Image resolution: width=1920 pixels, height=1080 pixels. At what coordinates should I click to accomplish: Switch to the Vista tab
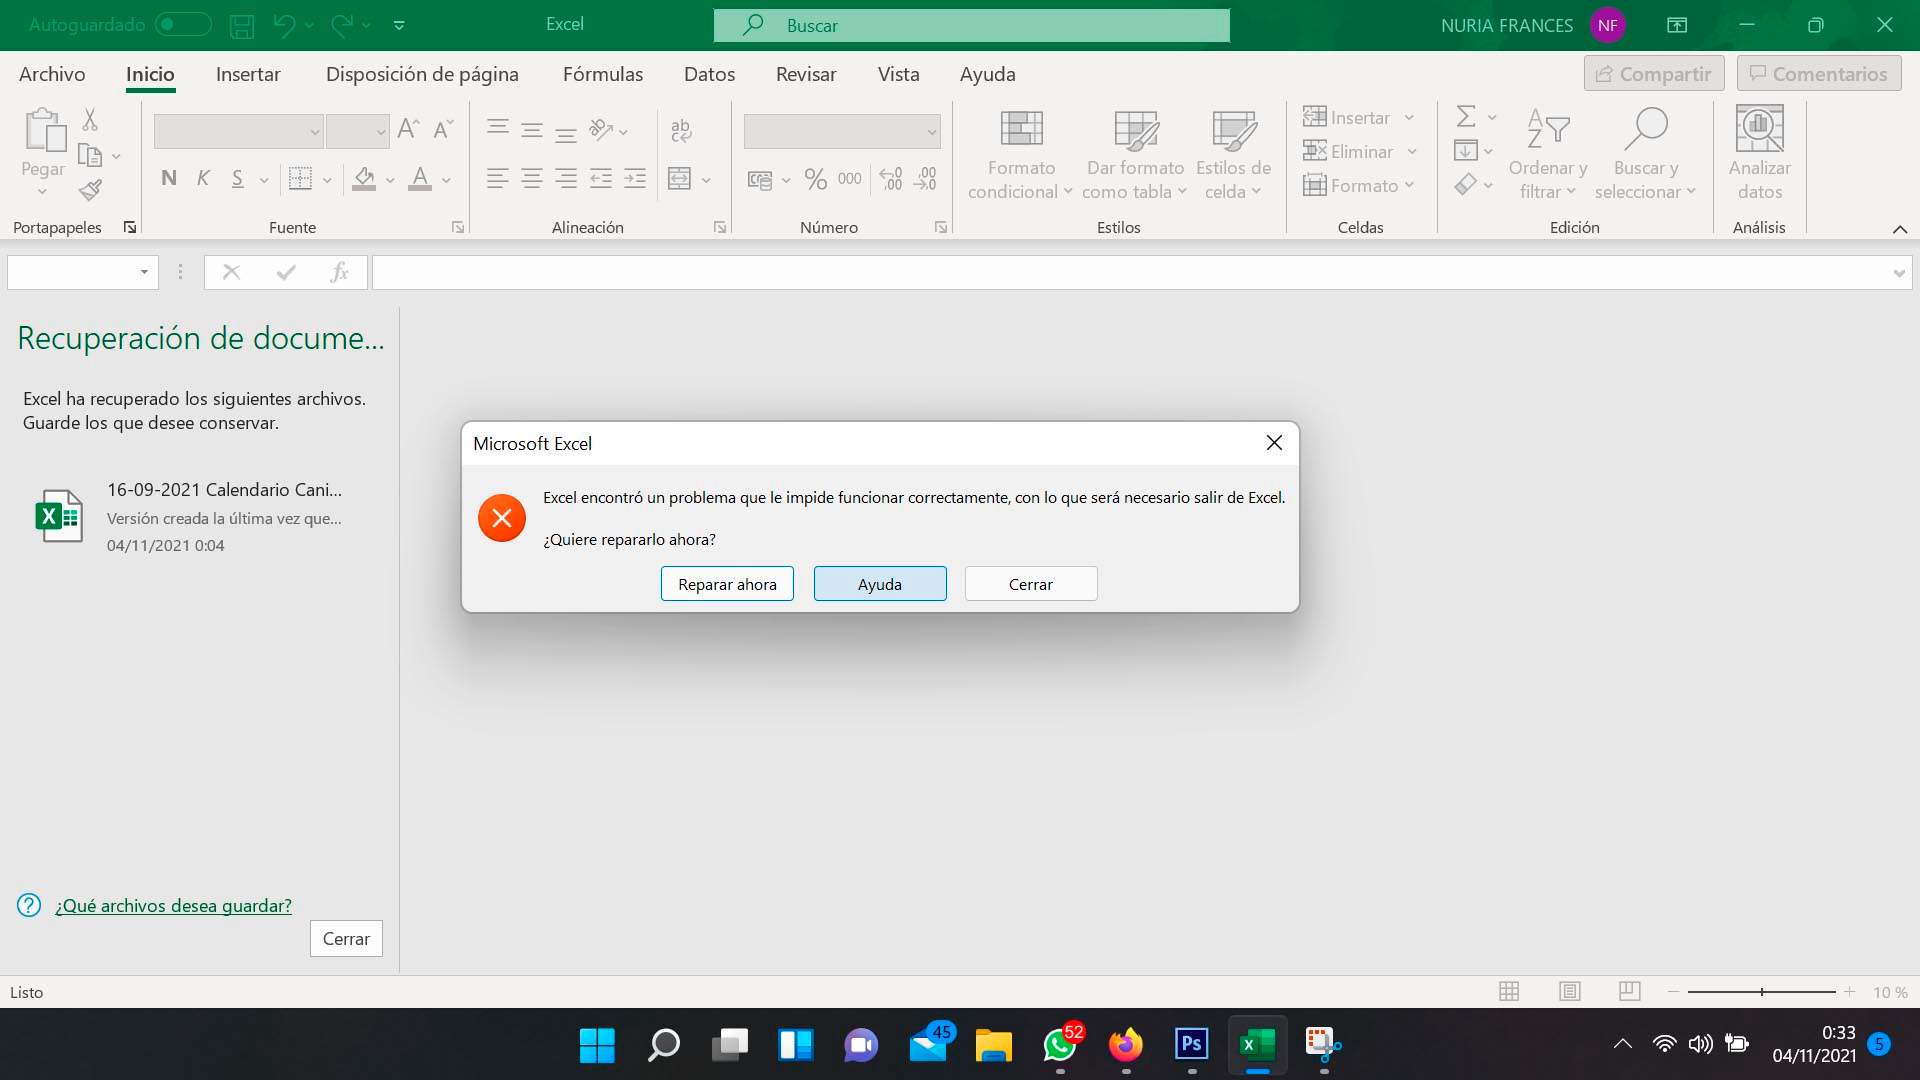pos(898,74)
